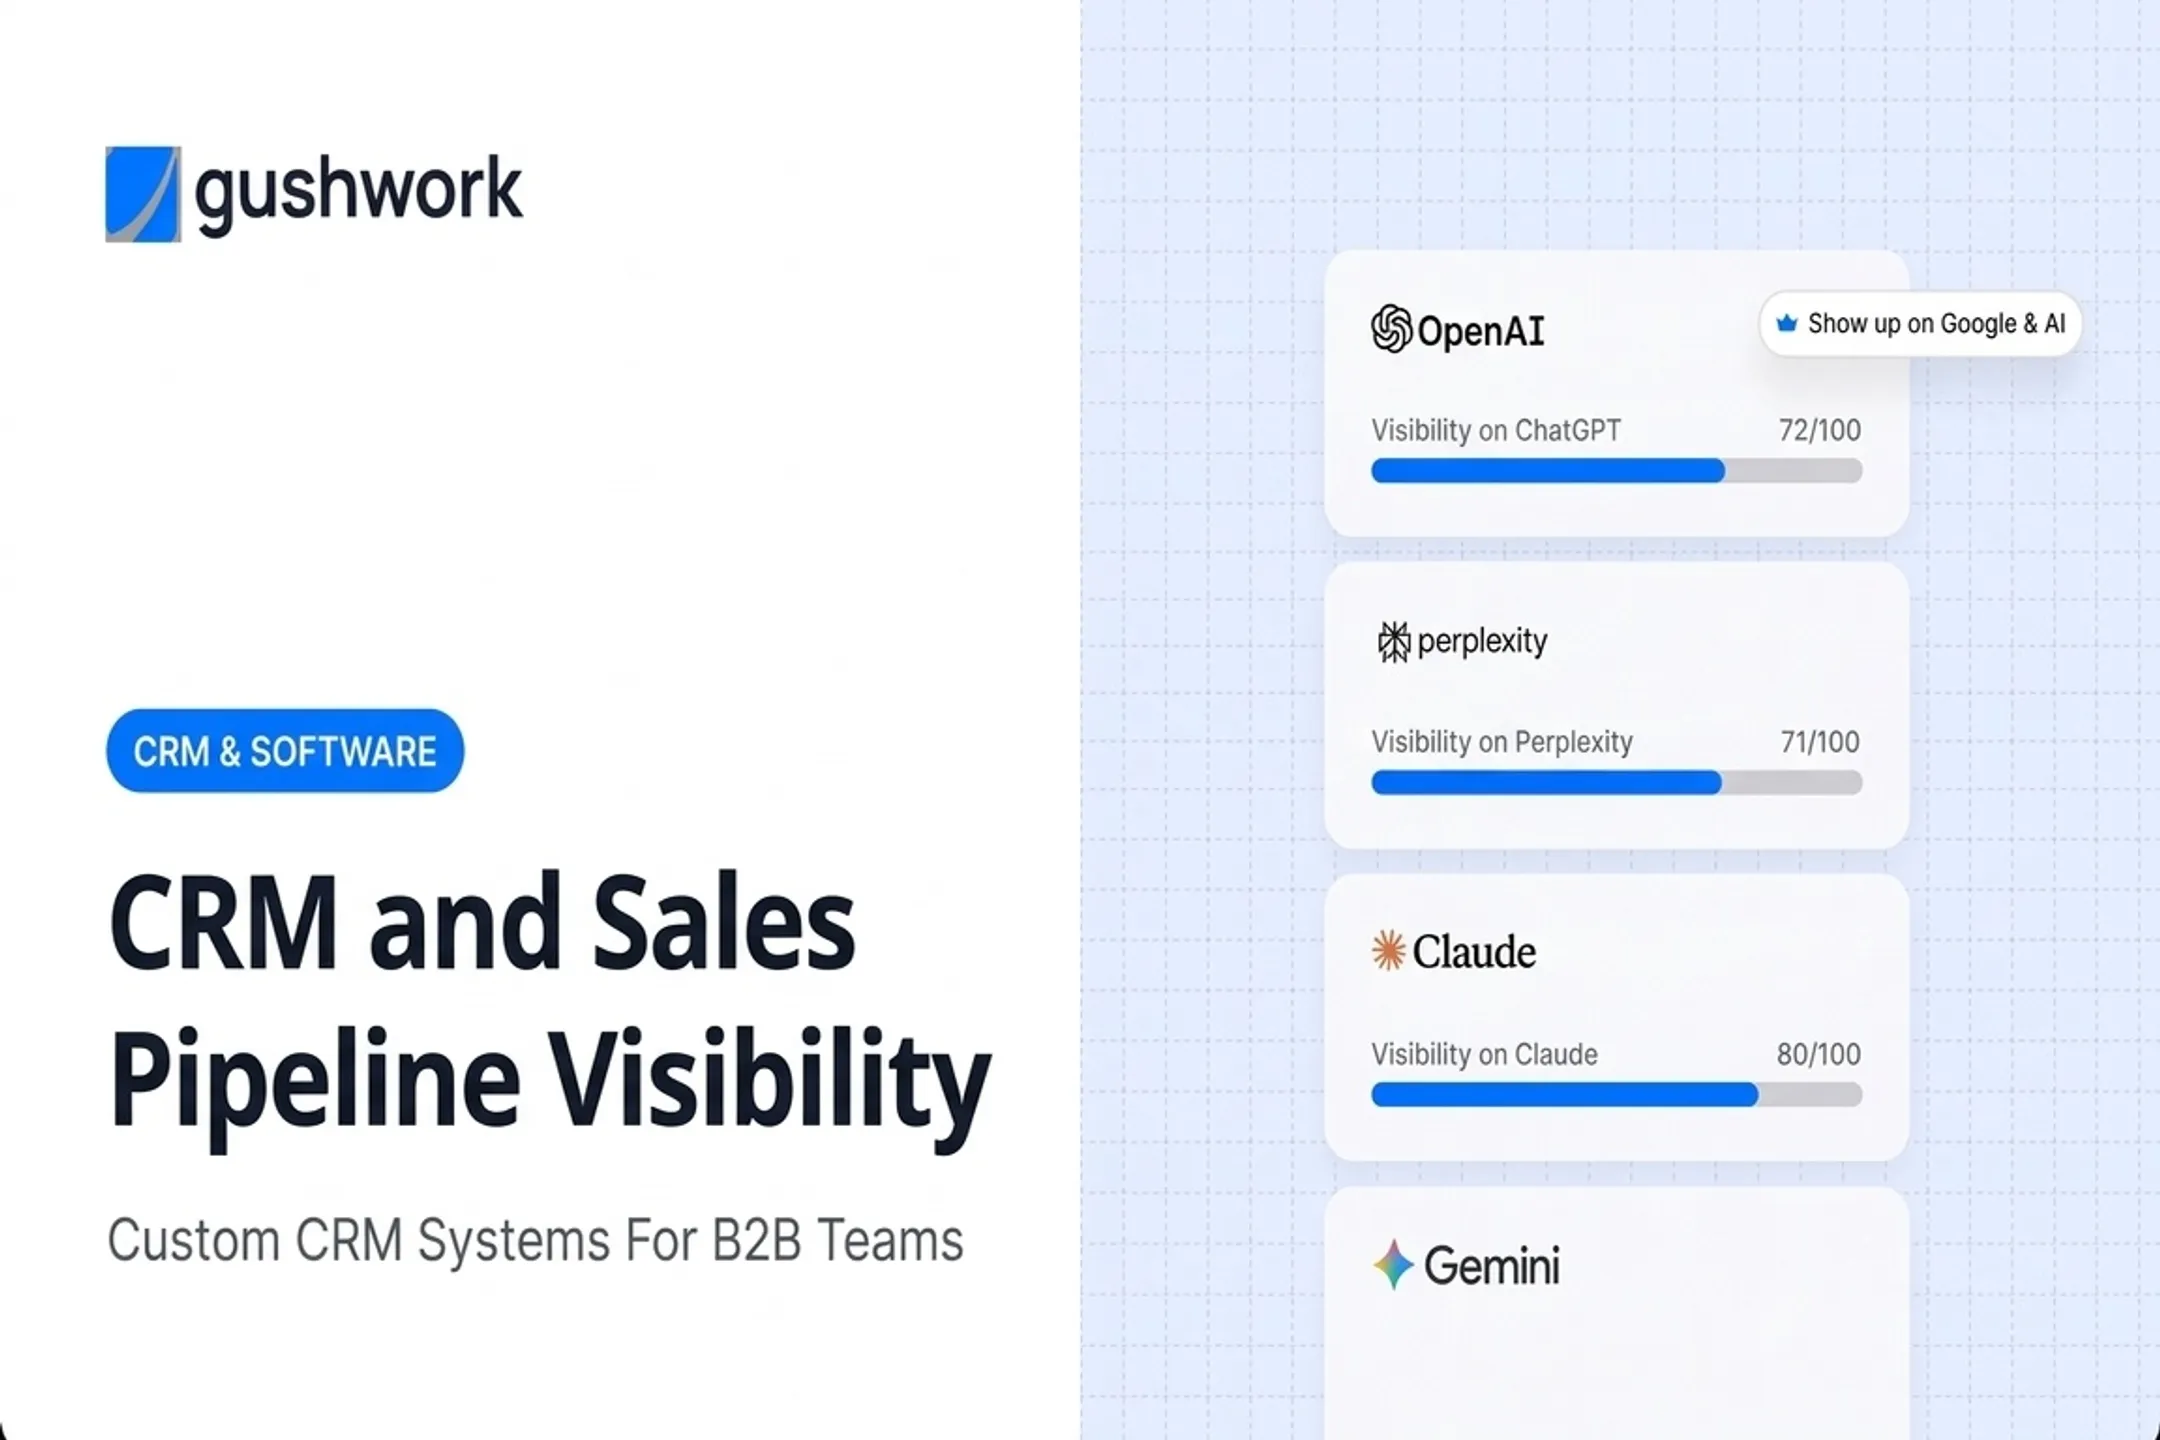Click the Claude name text
The width and height of the screenshot is (2160, 1440).
coord(1474,952)
